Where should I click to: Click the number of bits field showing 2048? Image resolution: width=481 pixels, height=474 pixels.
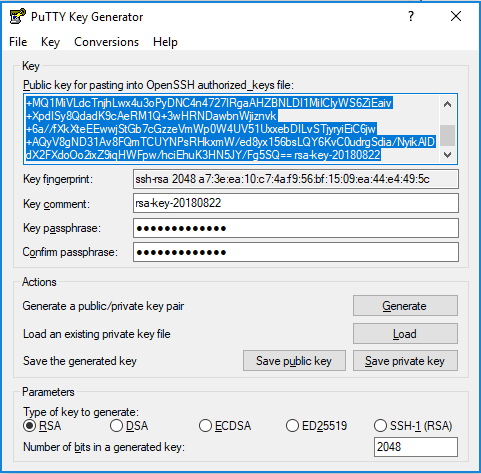coord(416,447)
